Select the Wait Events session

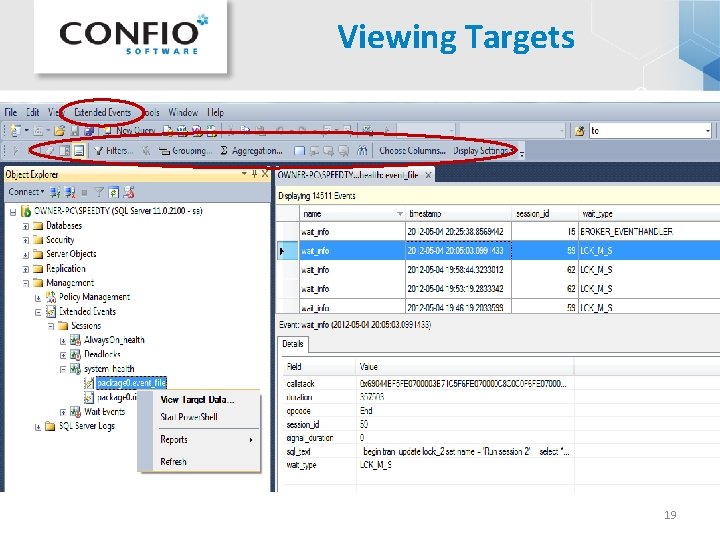(104, 411)
